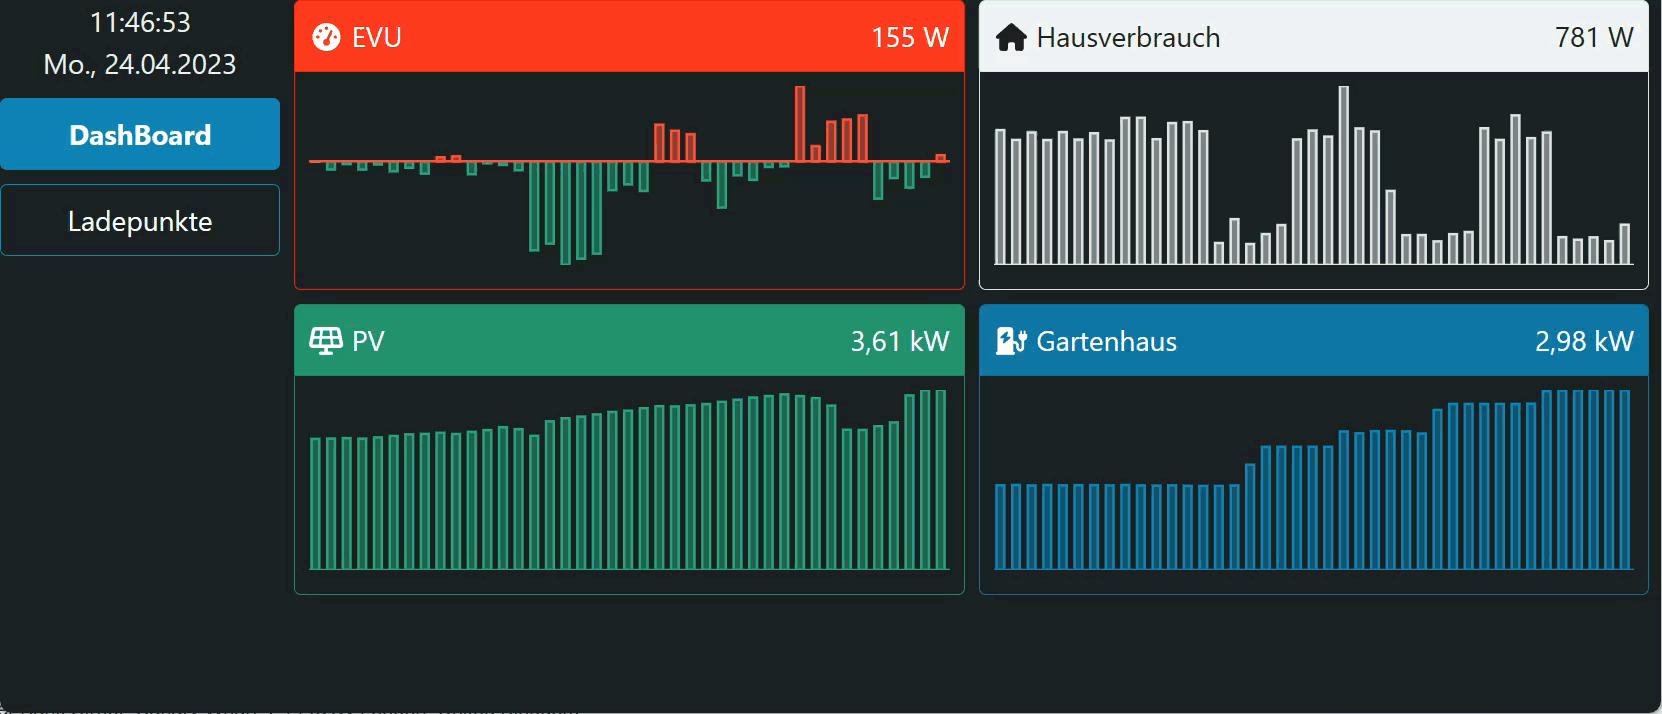Select the Gartenhaus card title
The image size is (1662, 714).
1106,341
